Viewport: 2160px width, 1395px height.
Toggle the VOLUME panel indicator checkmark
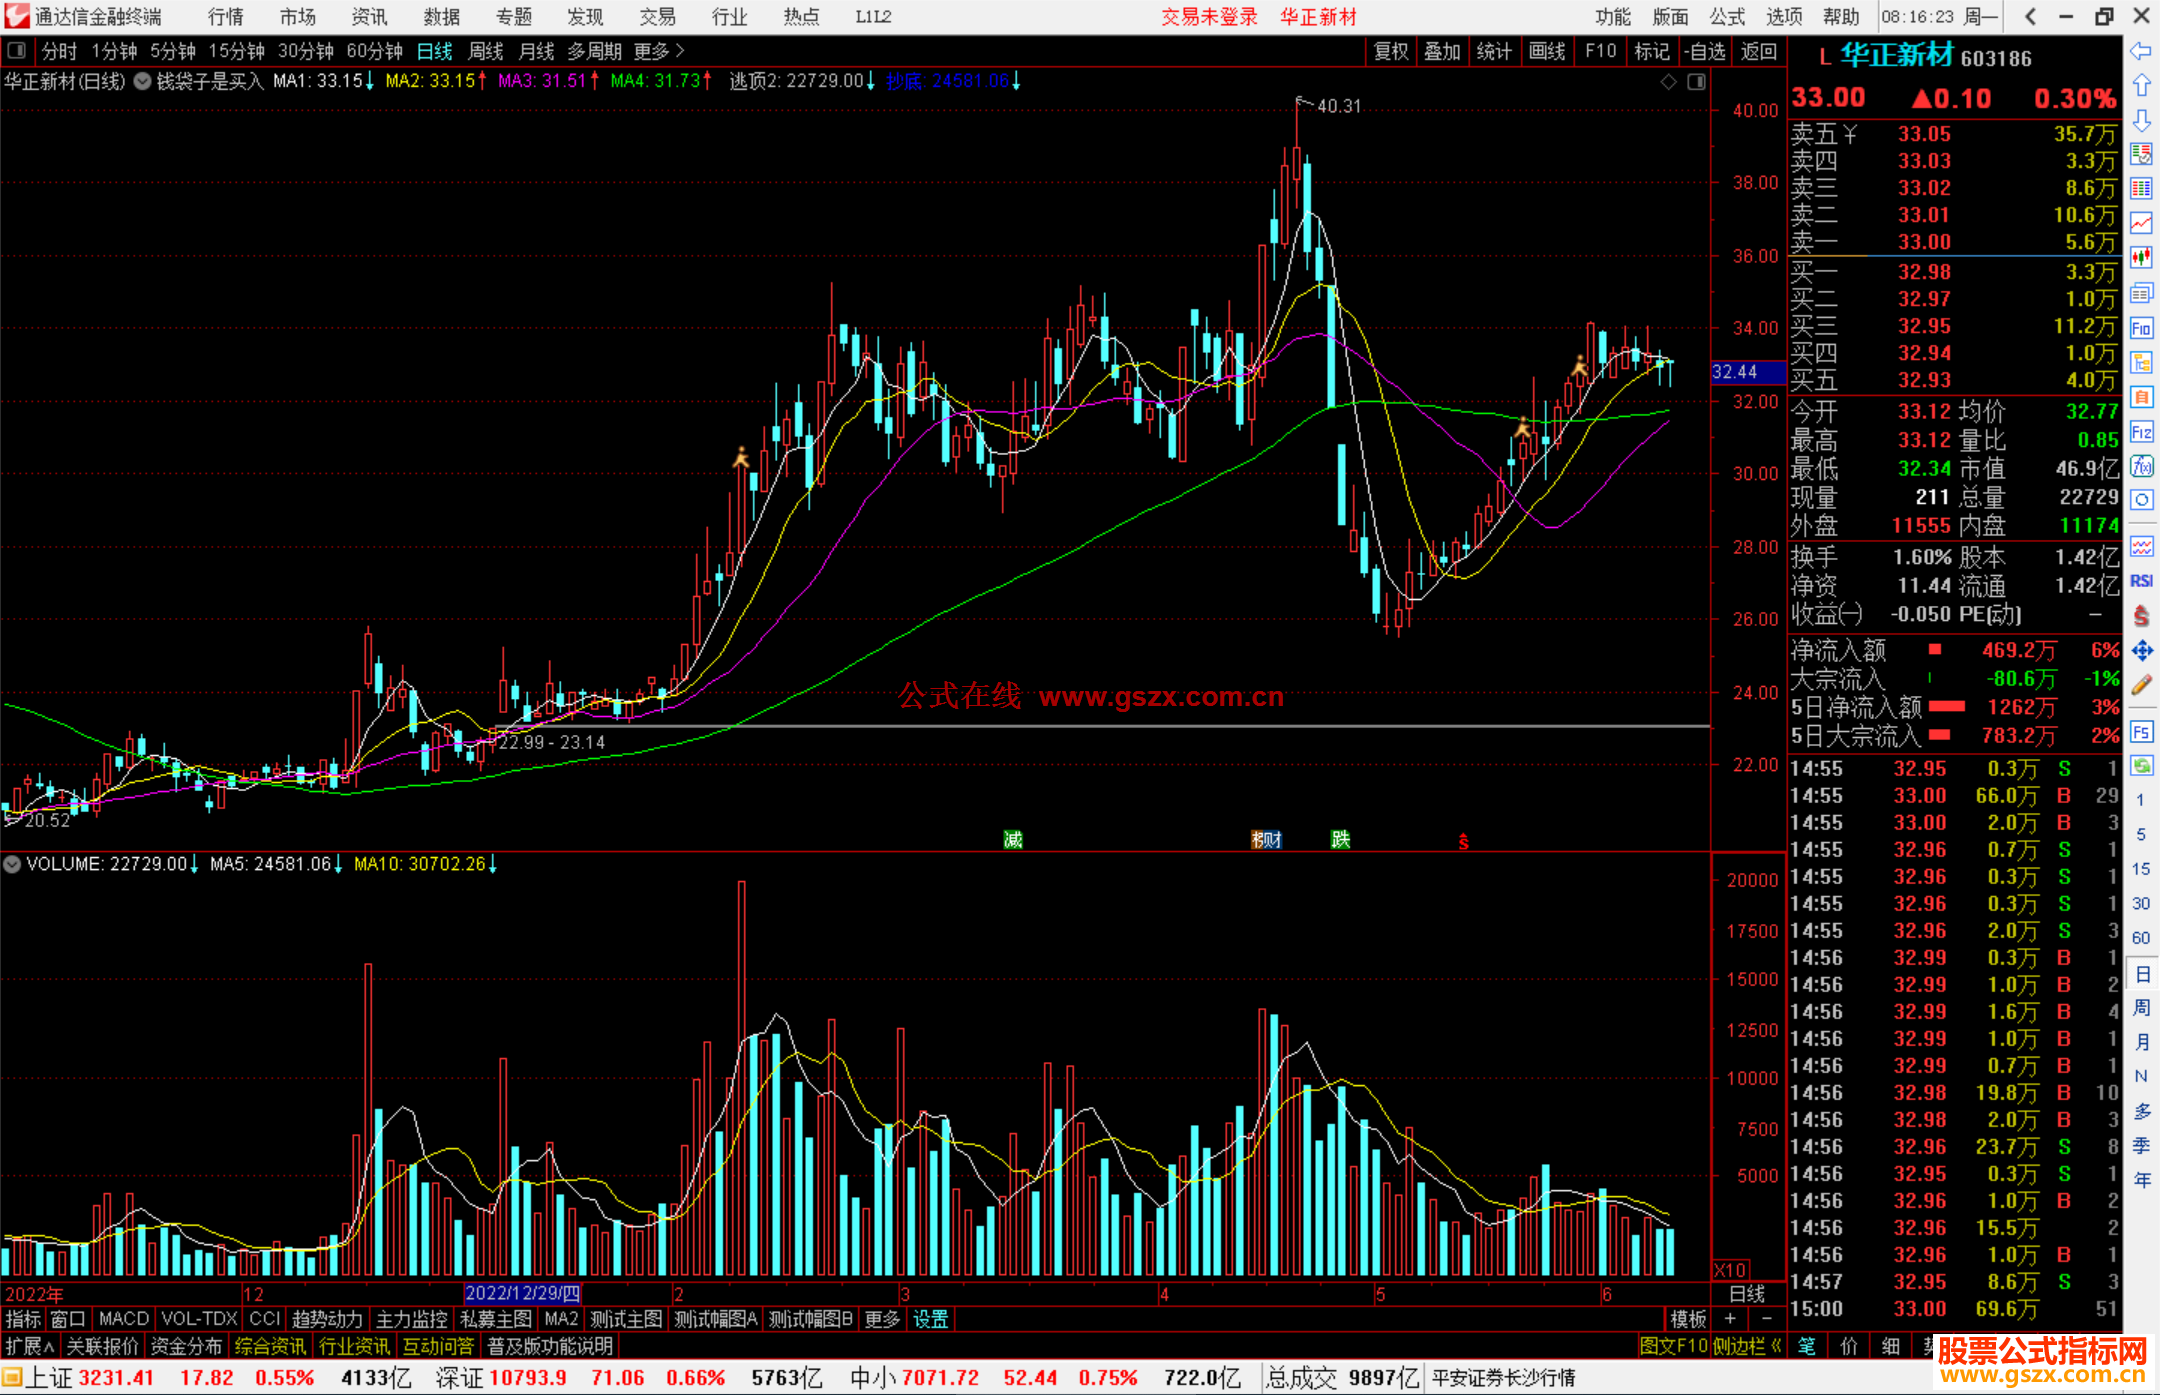tap(12, 864)
